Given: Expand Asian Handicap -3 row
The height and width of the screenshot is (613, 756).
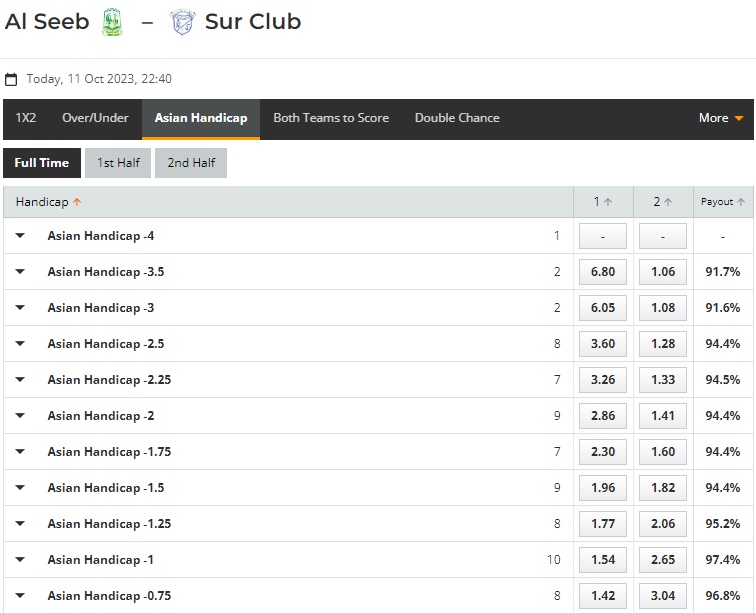Looking at the screenshot, I should coord(20,308).
